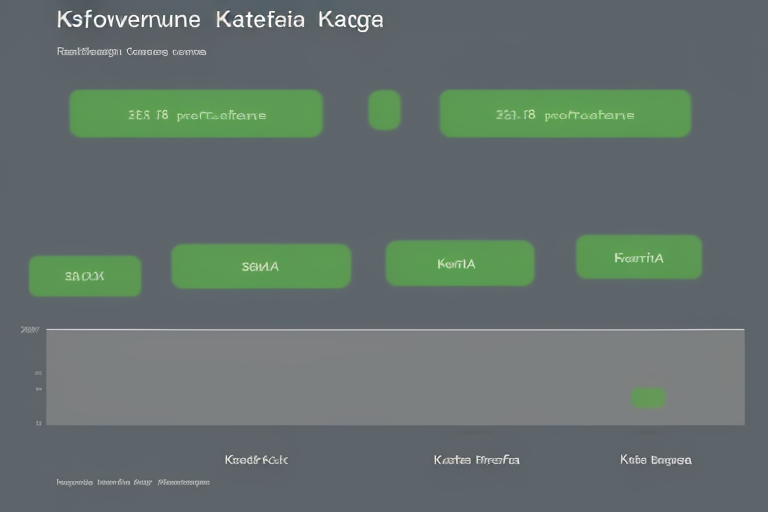This screenshot has height=512, width=768.
Task: Click the bottom y-axis value label
Action: [38, 423]
